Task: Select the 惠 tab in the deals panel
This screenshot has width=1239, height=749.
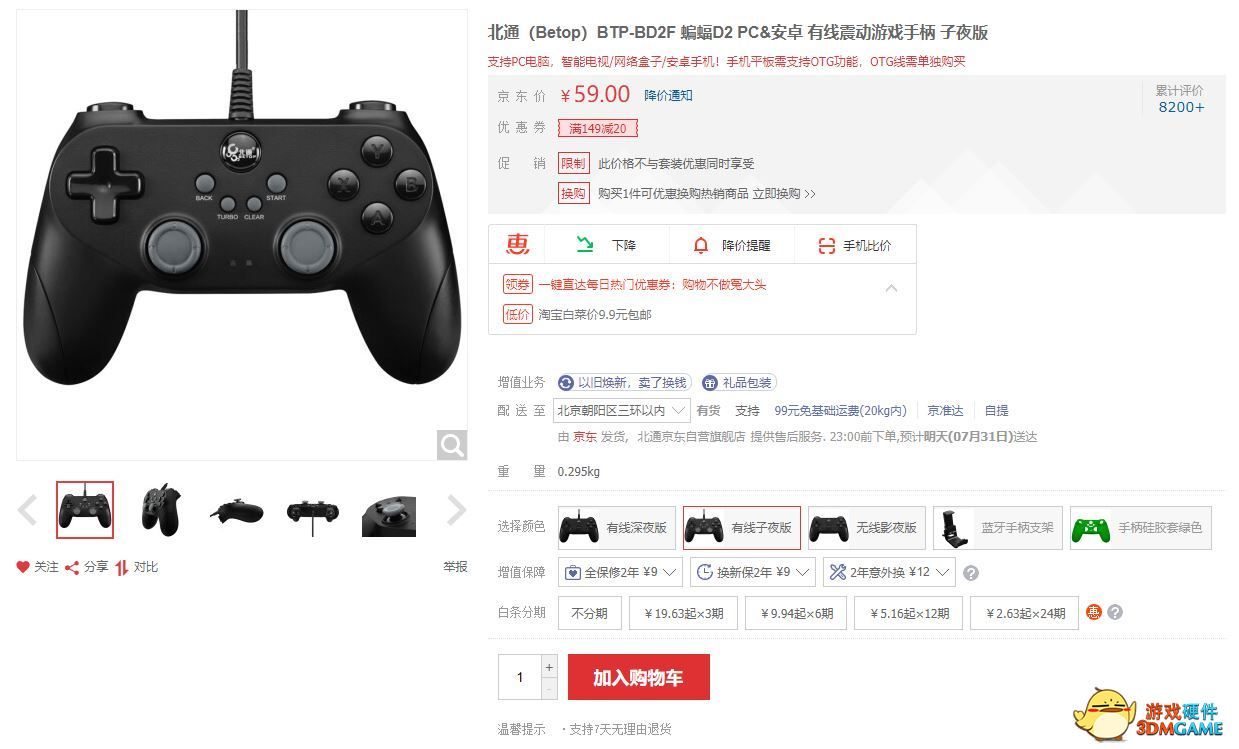Action: 518,245
